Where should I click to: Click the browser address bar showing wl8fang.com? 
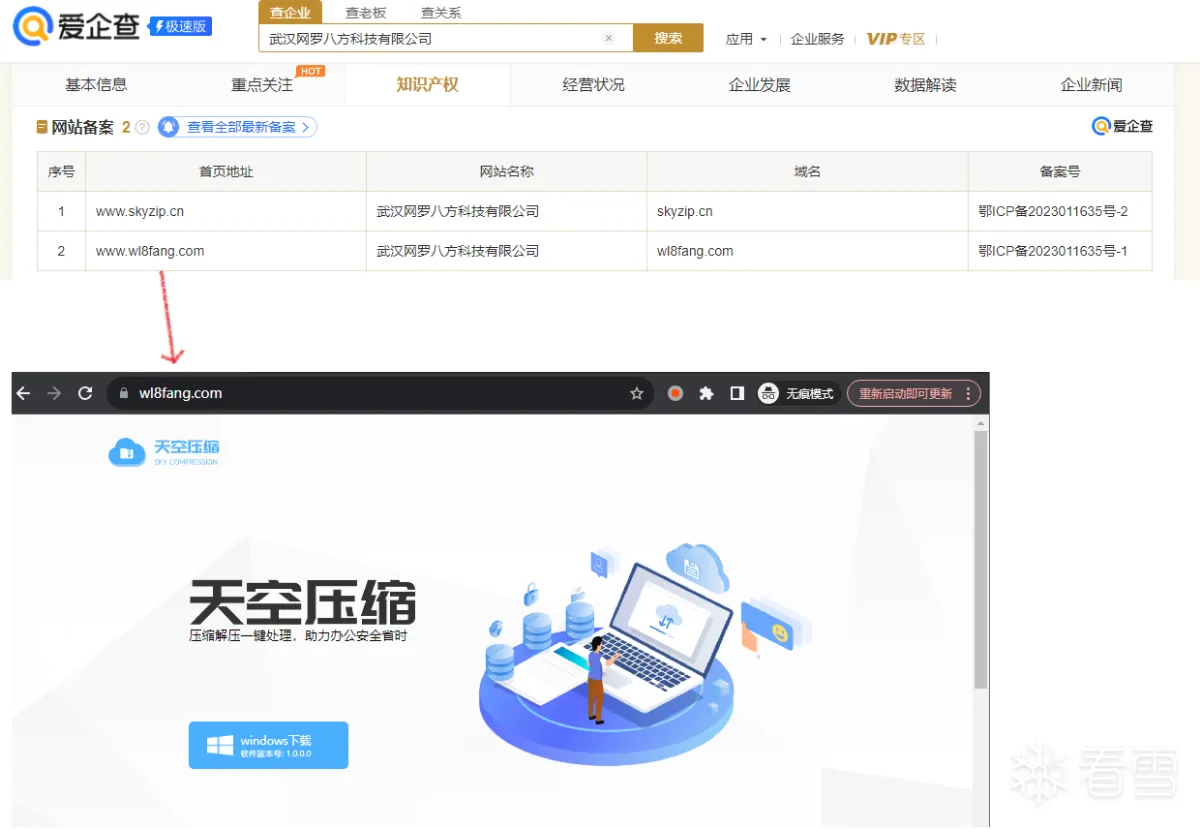378,394
